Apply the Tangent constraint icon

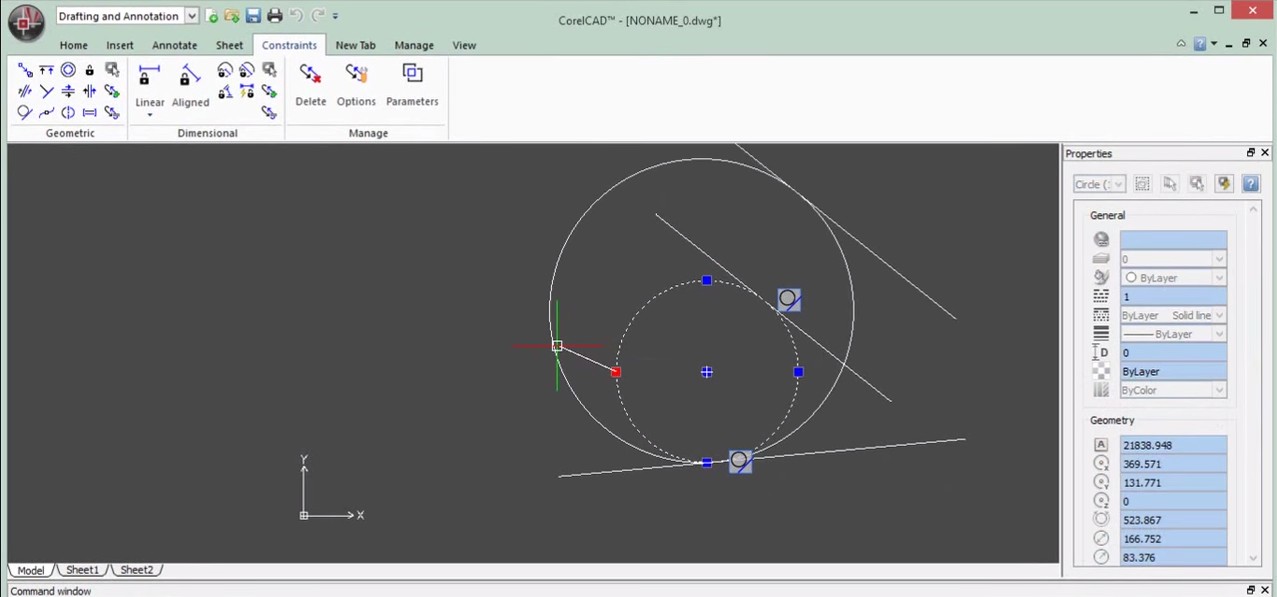coord(26,112)
